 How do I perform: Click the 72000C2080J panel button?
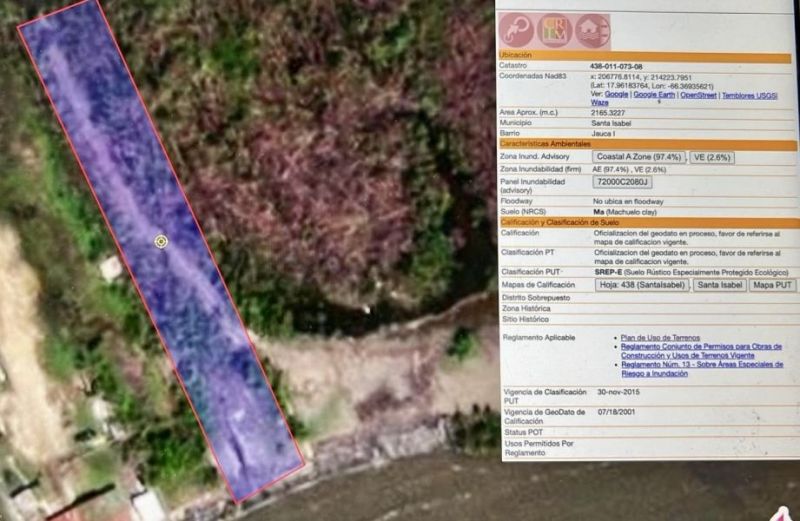tap(623, 182)
